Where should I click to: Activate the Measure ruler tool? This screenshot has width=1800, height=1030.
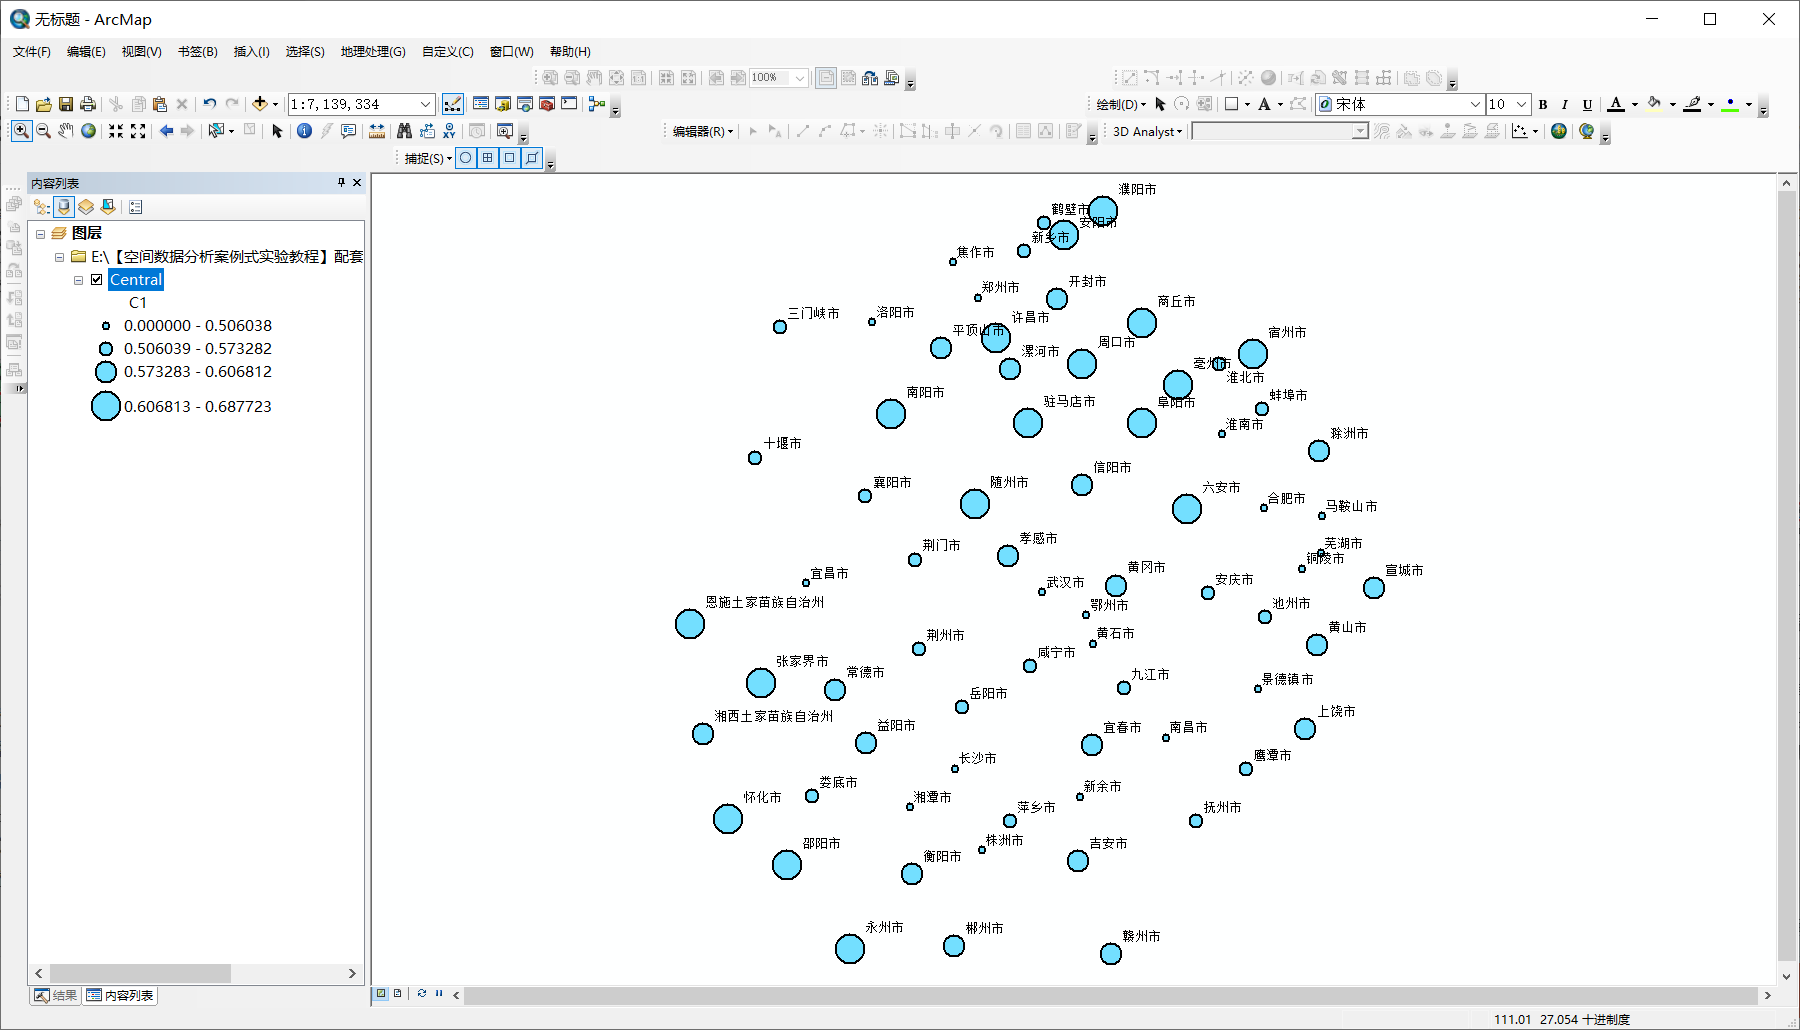[x=377, y=131]
